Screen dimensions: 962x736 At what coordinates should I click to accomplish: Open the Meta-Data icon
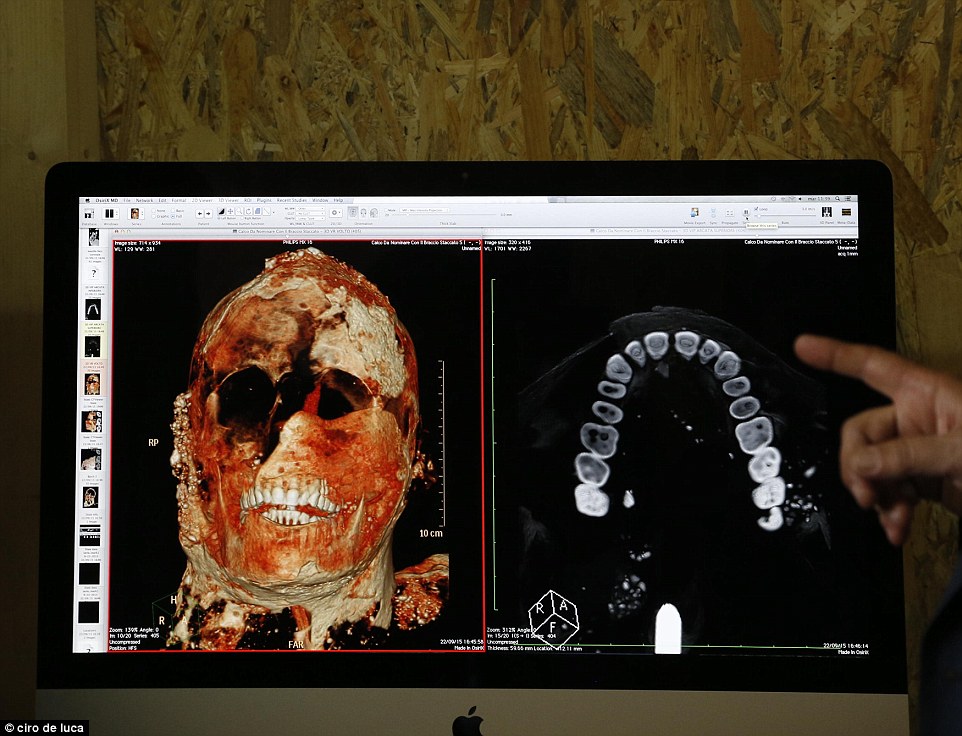pos(846,212)
